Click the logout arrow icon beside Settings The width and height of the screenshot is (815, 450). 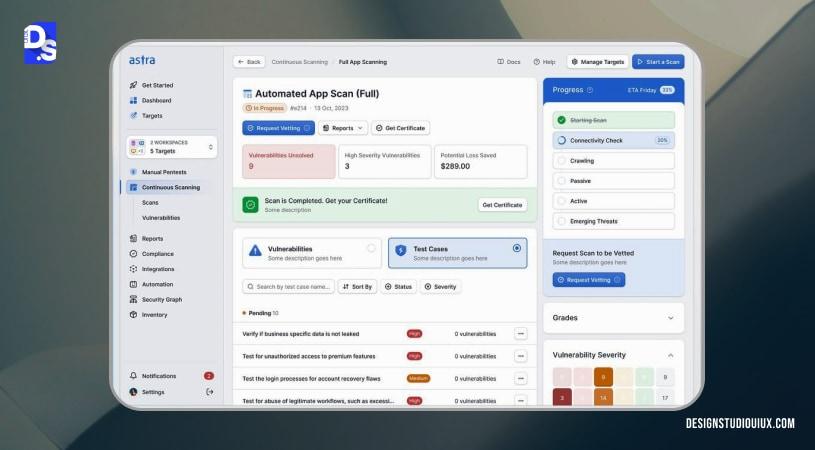[x=209, y=392]
